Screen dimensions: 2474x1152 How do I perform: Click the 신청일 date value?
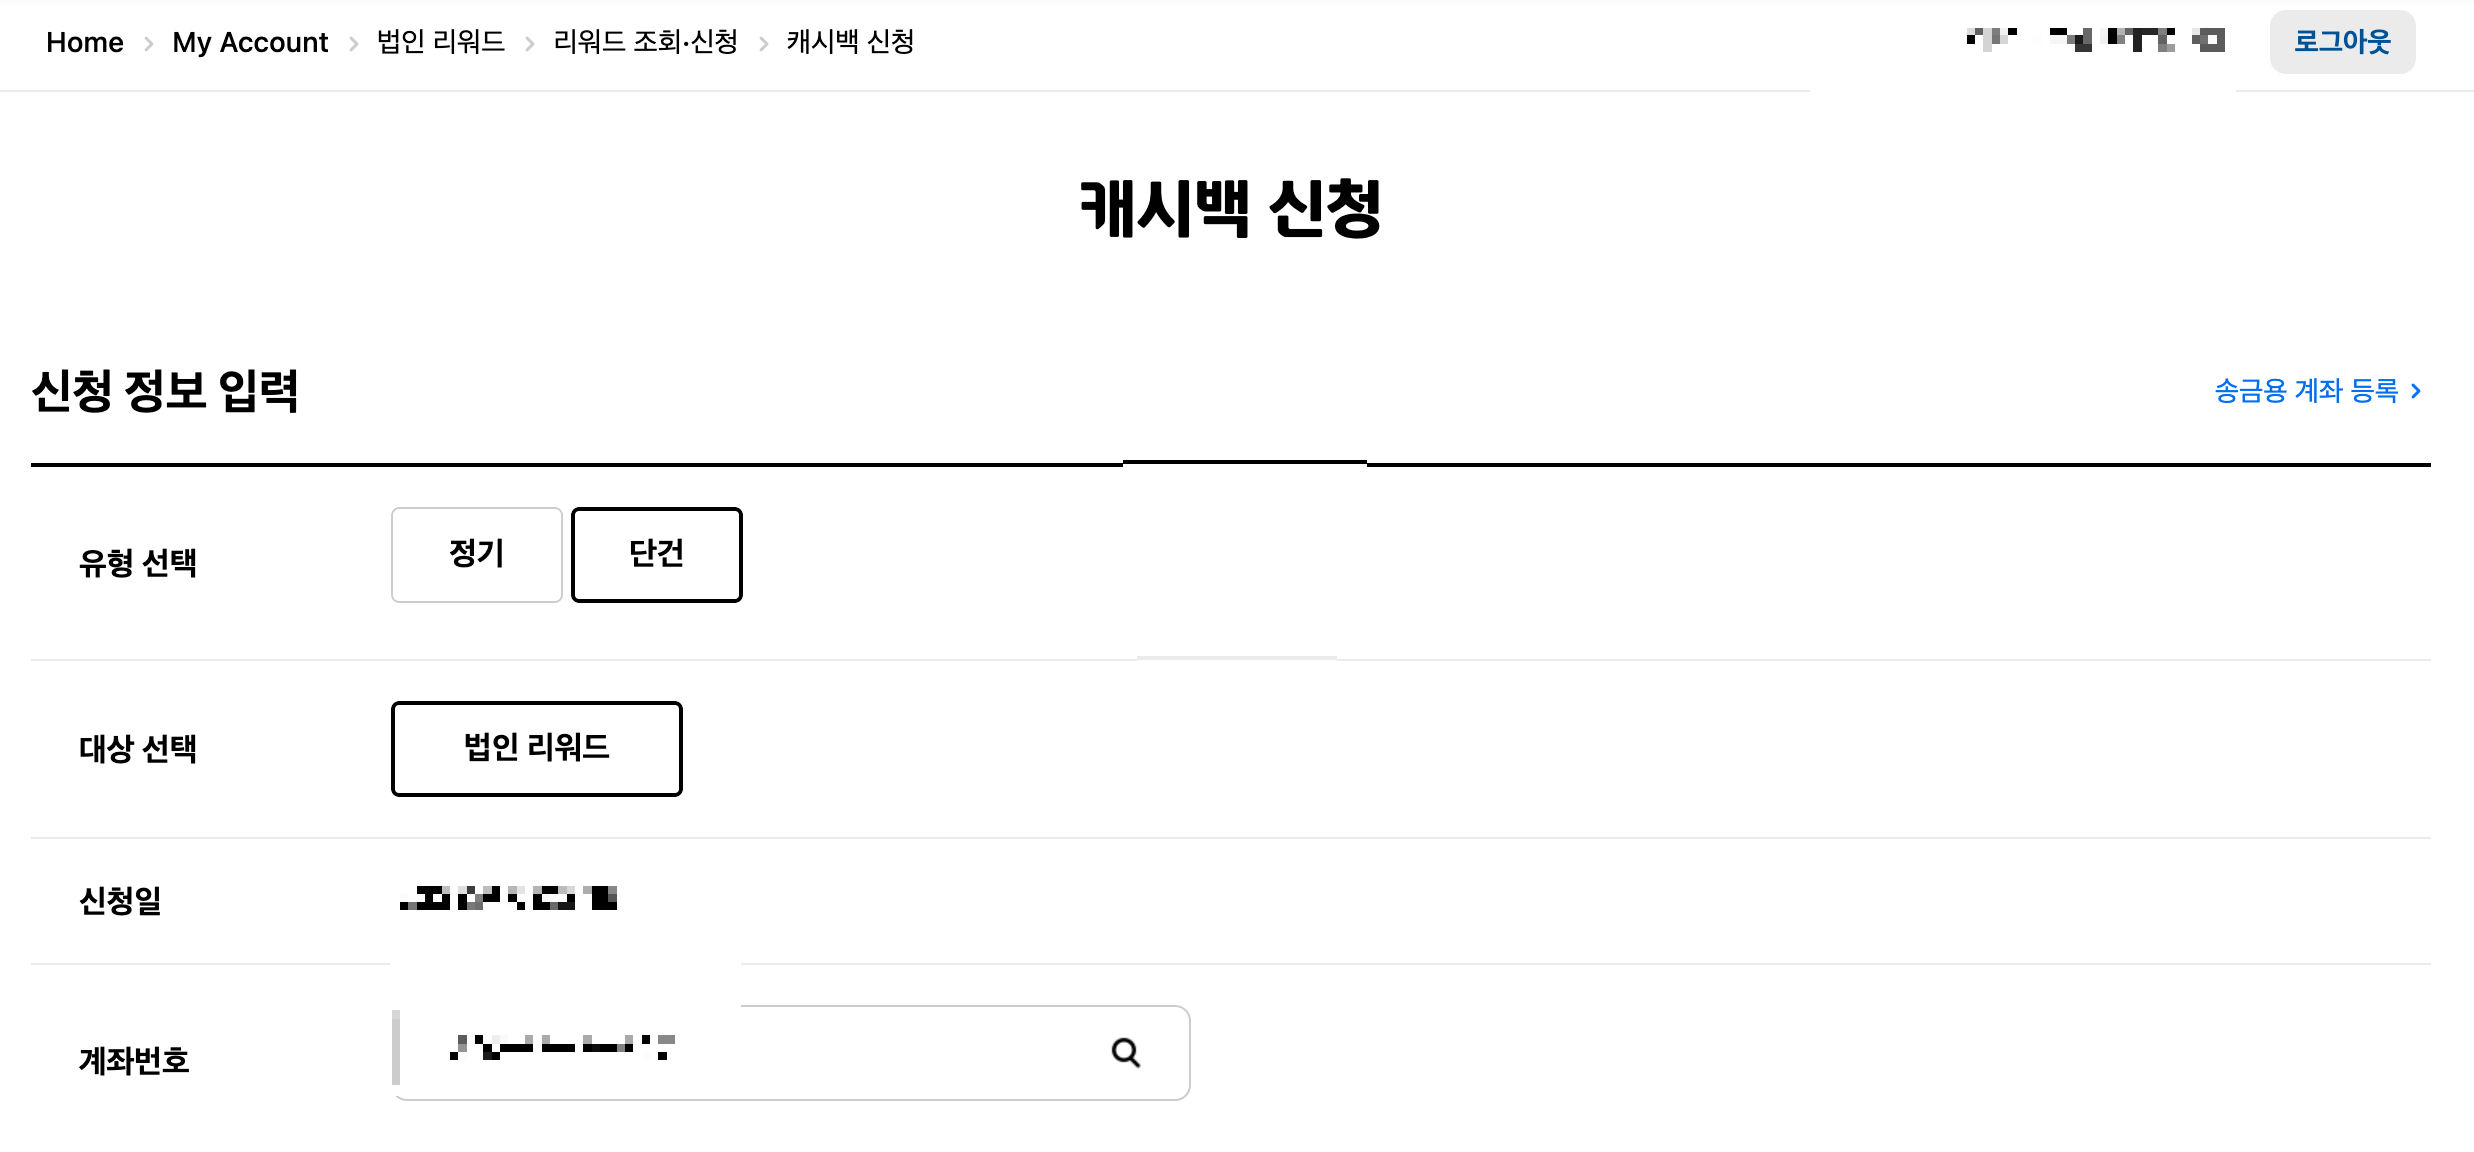click(508, 898)
